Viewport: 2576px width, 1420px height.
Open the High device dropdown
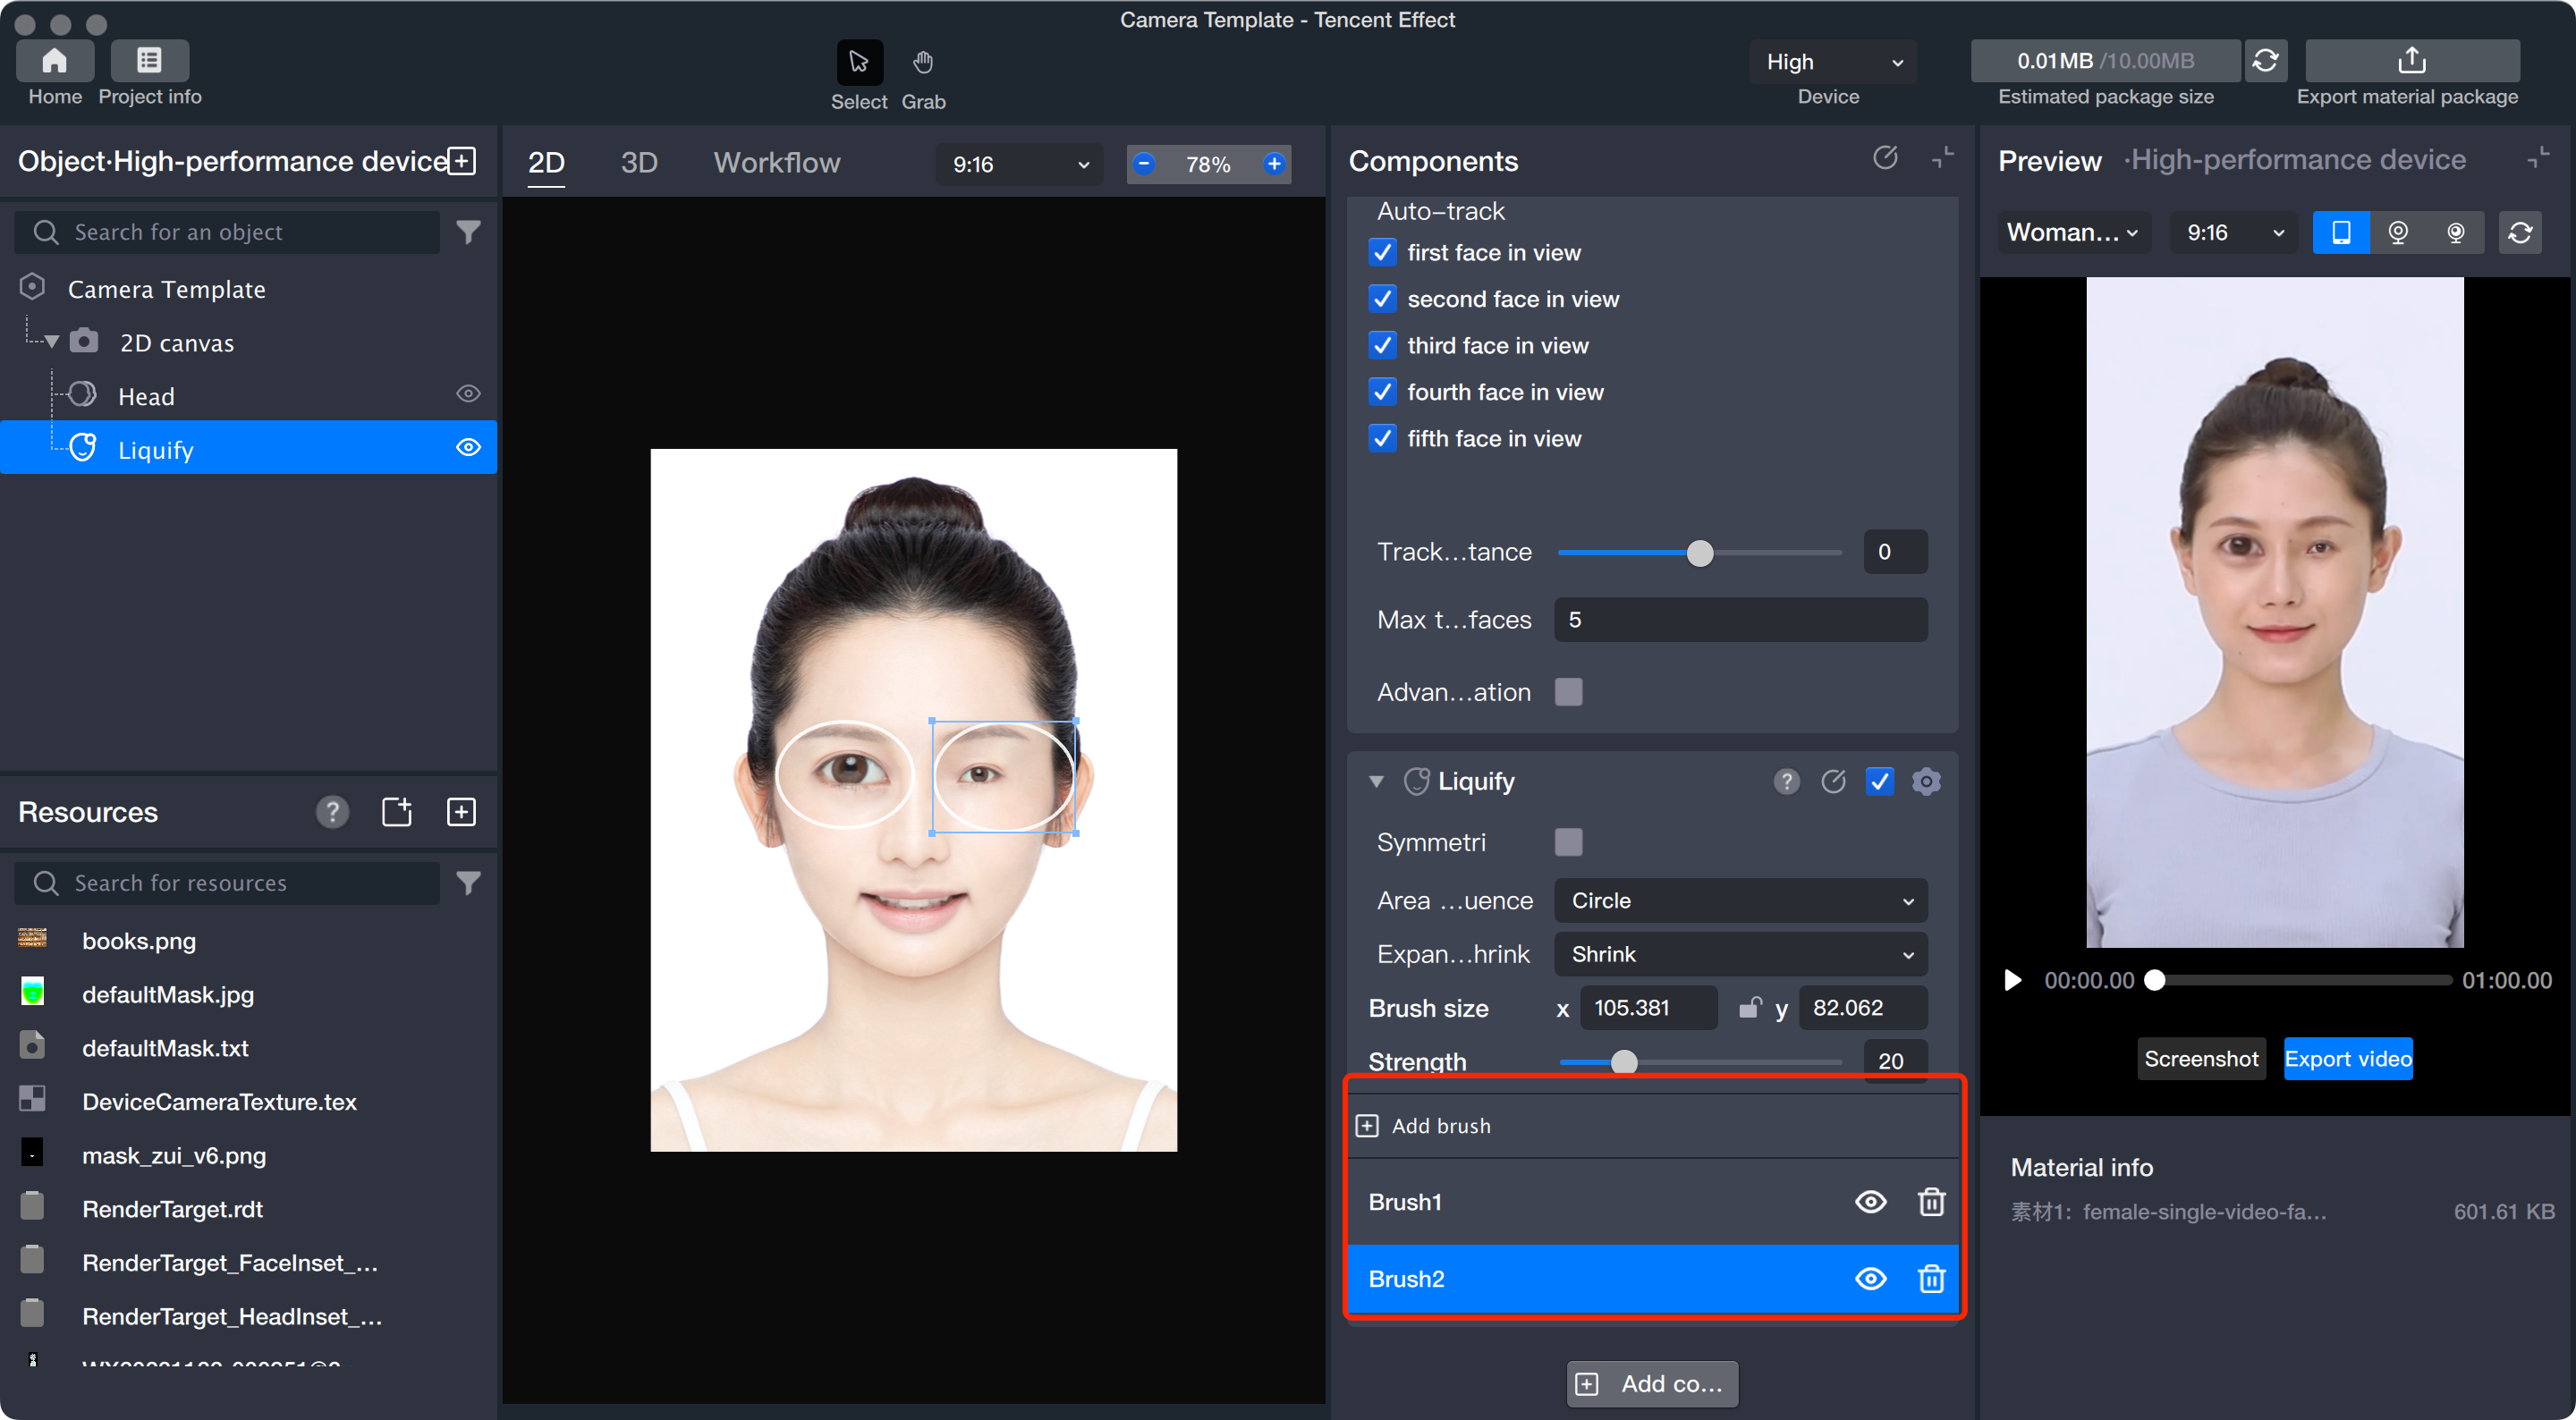1833,62
